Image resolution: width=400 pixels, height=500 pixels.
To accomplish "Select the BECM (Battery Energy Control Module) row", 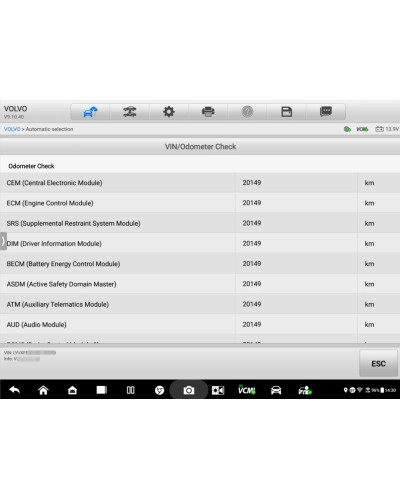I will click(x=200, y=264).
